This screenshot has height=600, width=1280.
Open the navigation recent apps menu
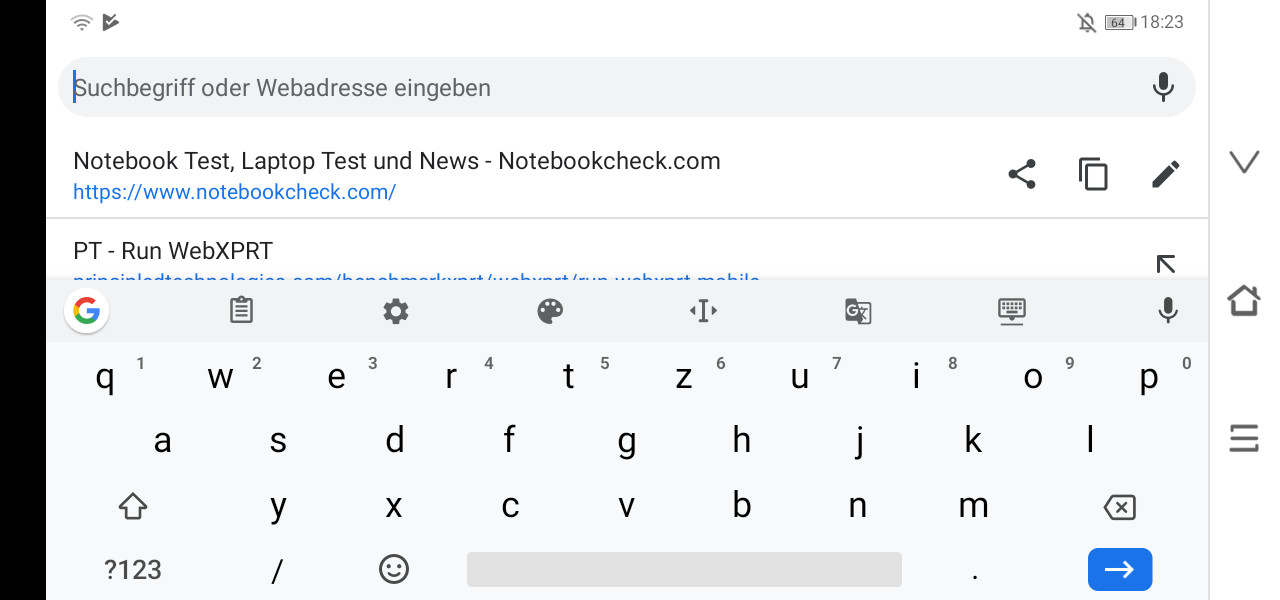(1244, 438)
